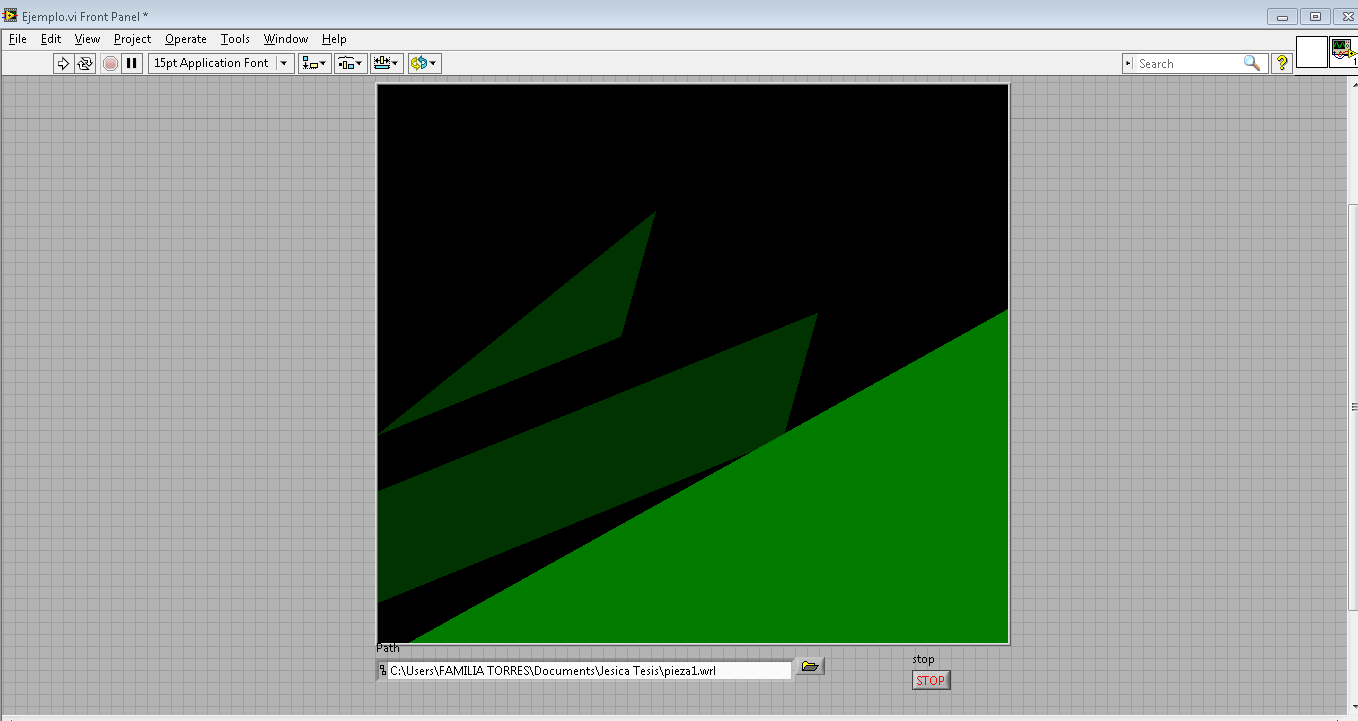Open the Distribute Objects dropdown

click(x=349, y=62)
